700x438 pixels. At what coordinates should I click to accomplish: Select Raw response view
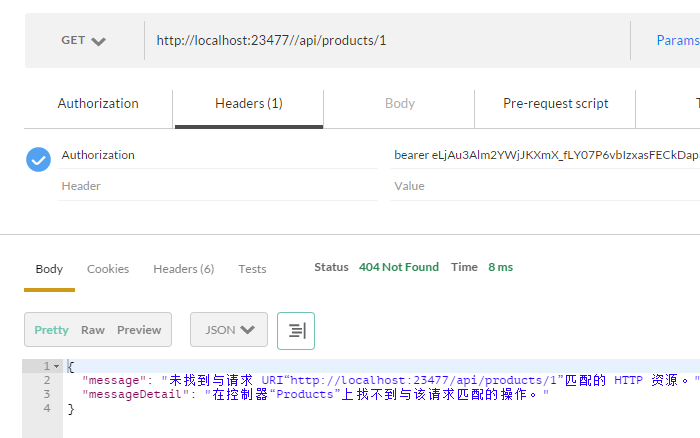(x=93, y=330)
